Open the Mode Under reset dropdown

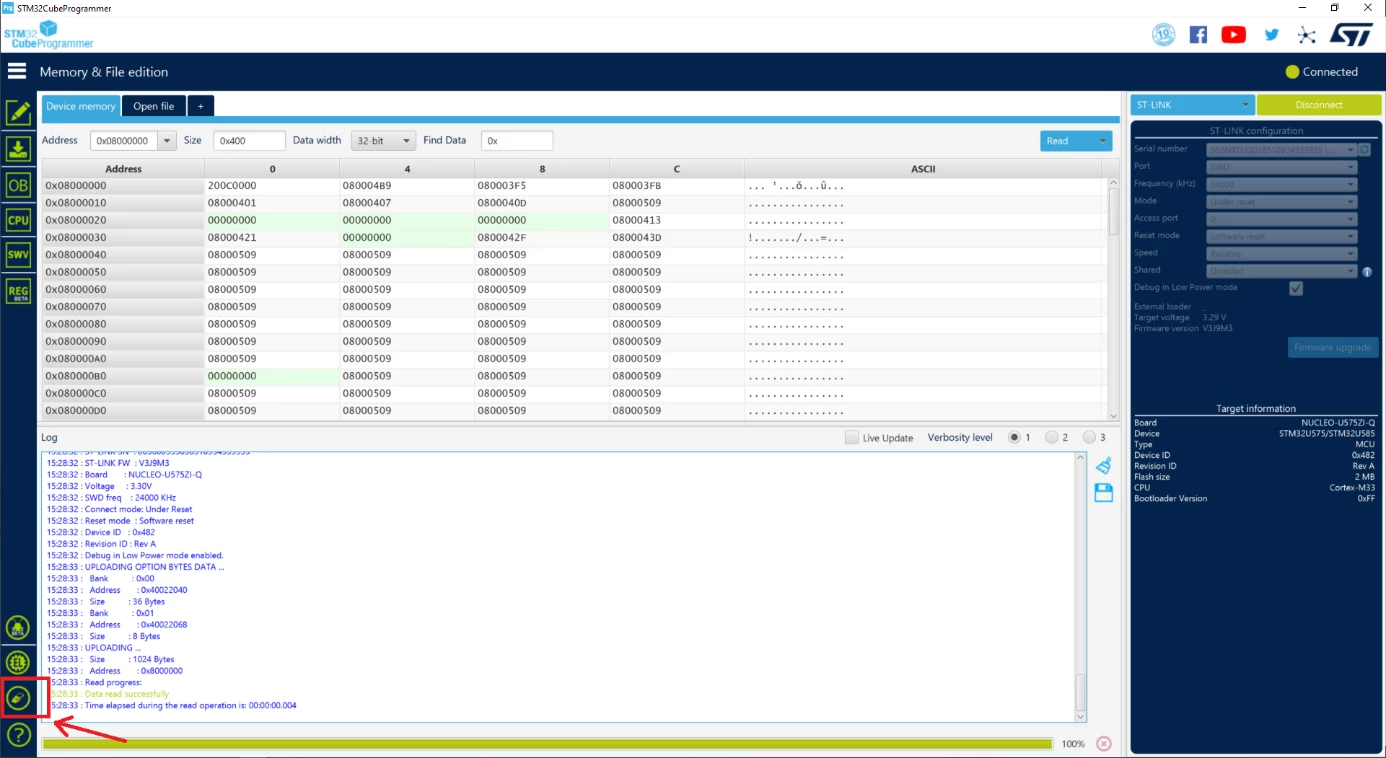tap(1282, 201)
